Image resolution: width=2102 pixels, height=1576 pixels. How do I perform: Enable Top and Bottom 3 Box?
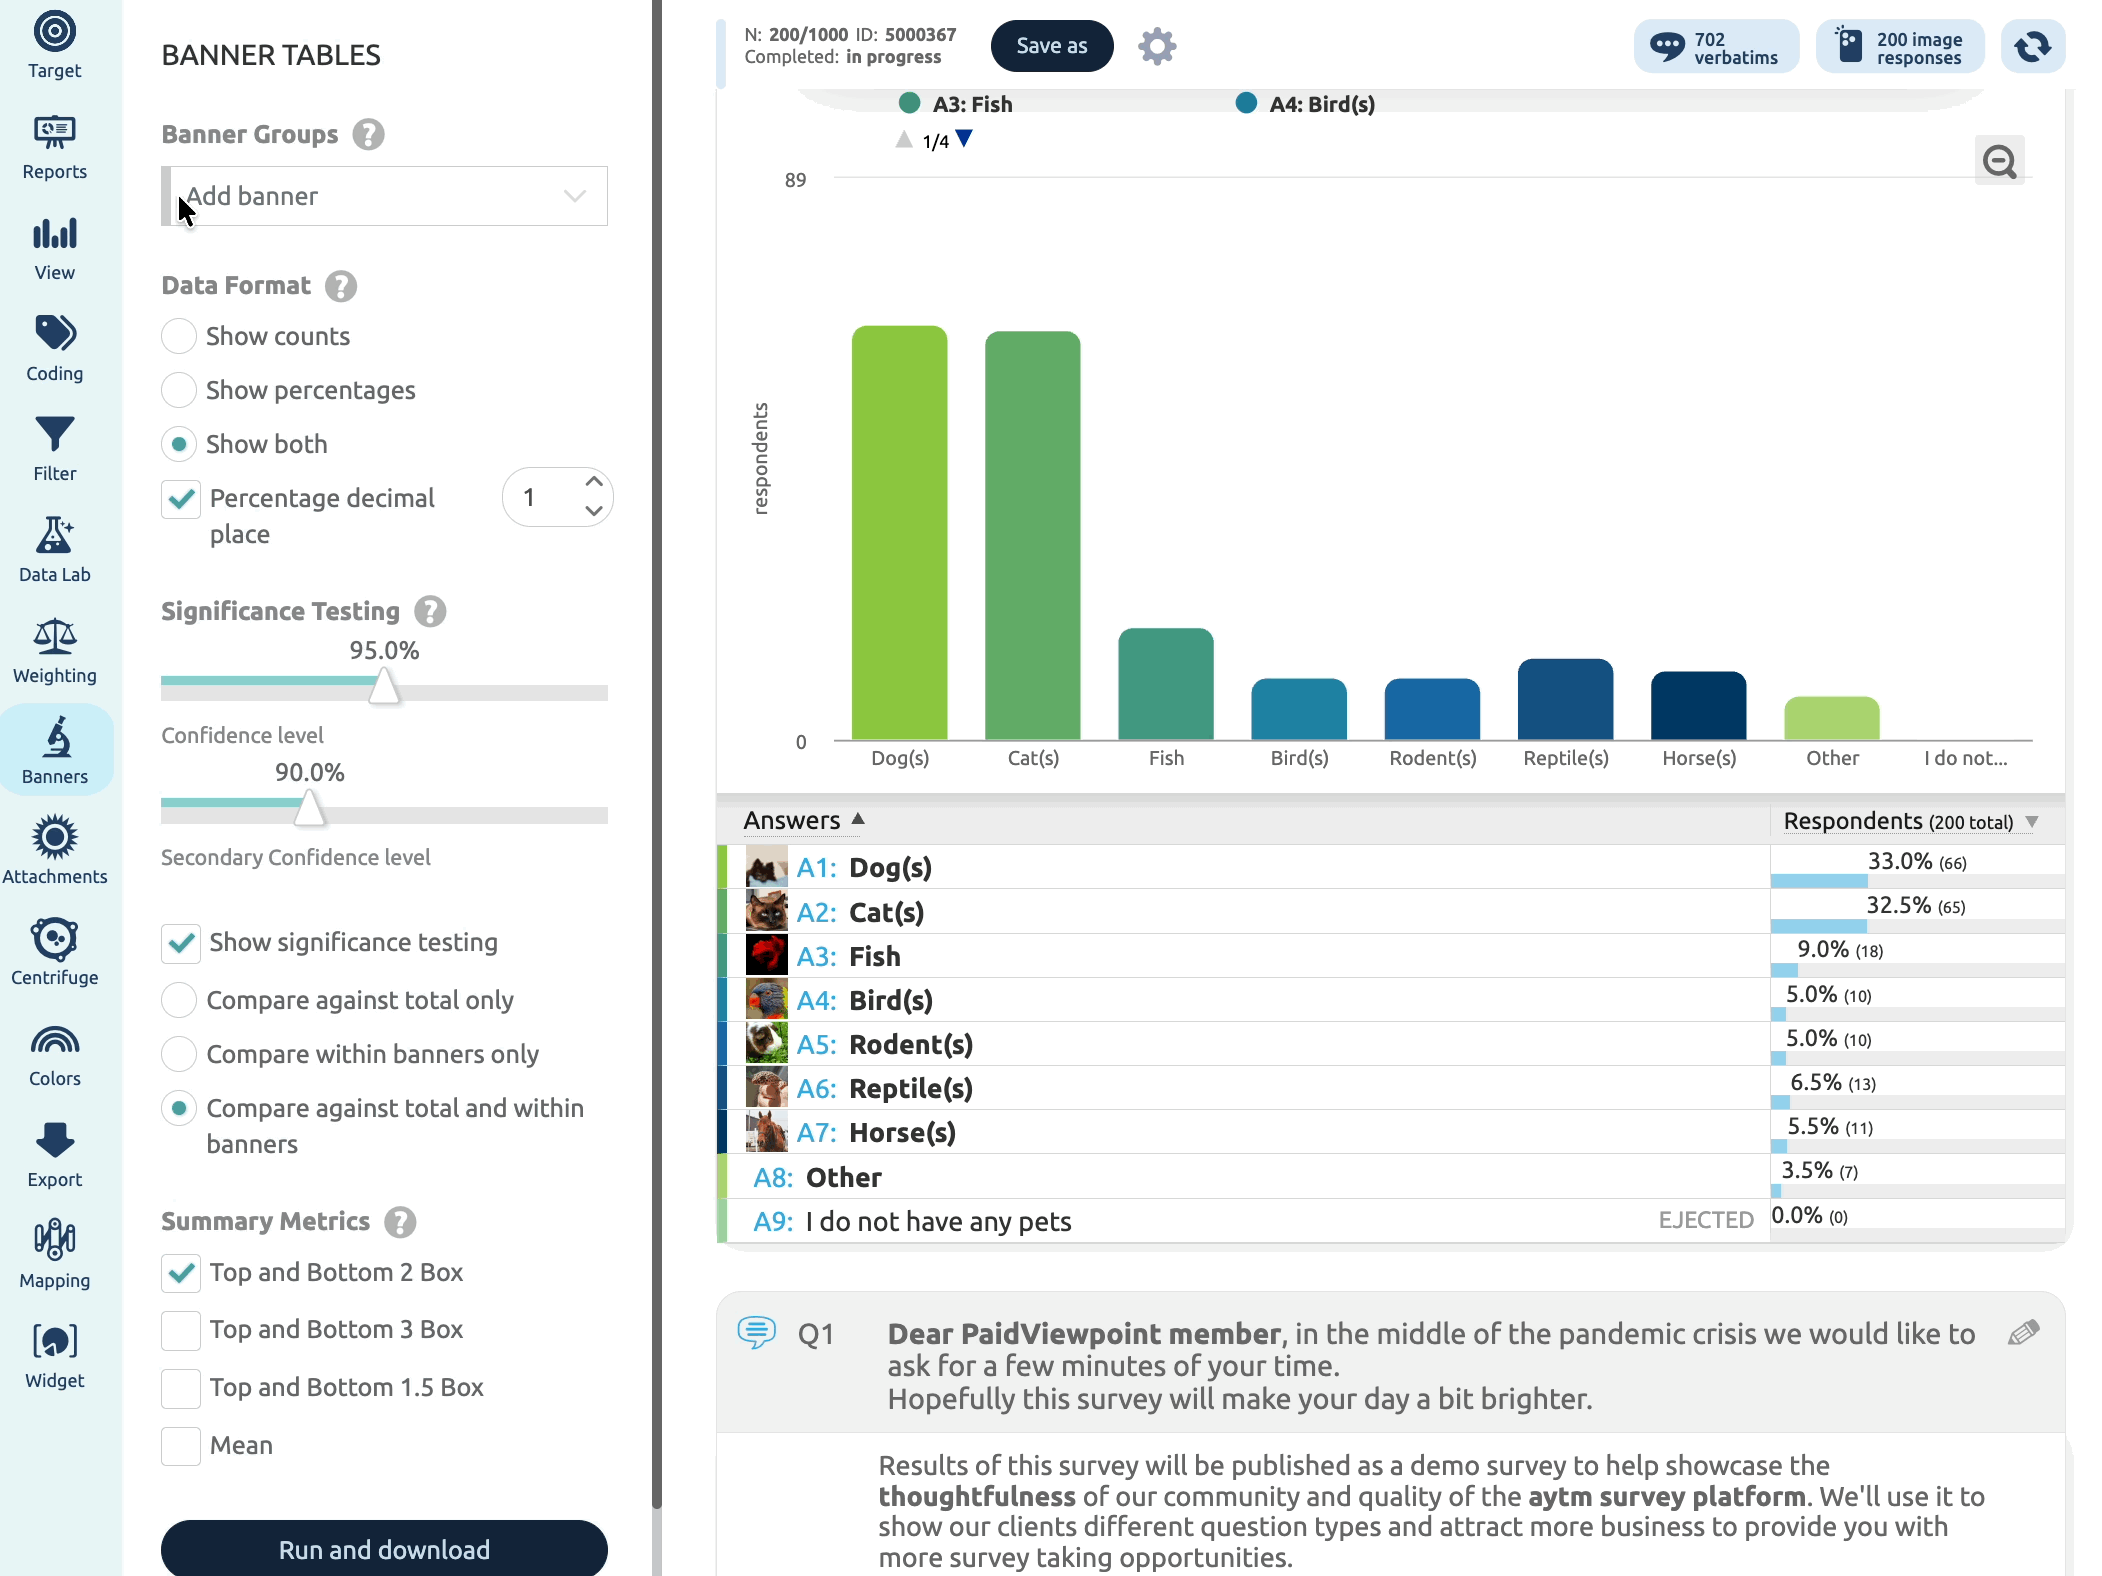click(x=181, y=1330)
